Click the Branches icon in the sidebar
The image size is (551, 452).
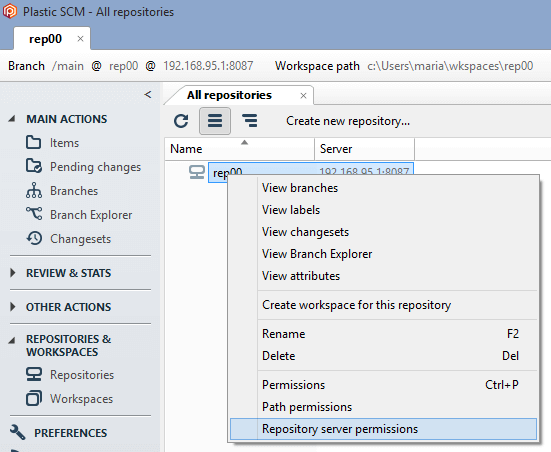pos(34,190)
